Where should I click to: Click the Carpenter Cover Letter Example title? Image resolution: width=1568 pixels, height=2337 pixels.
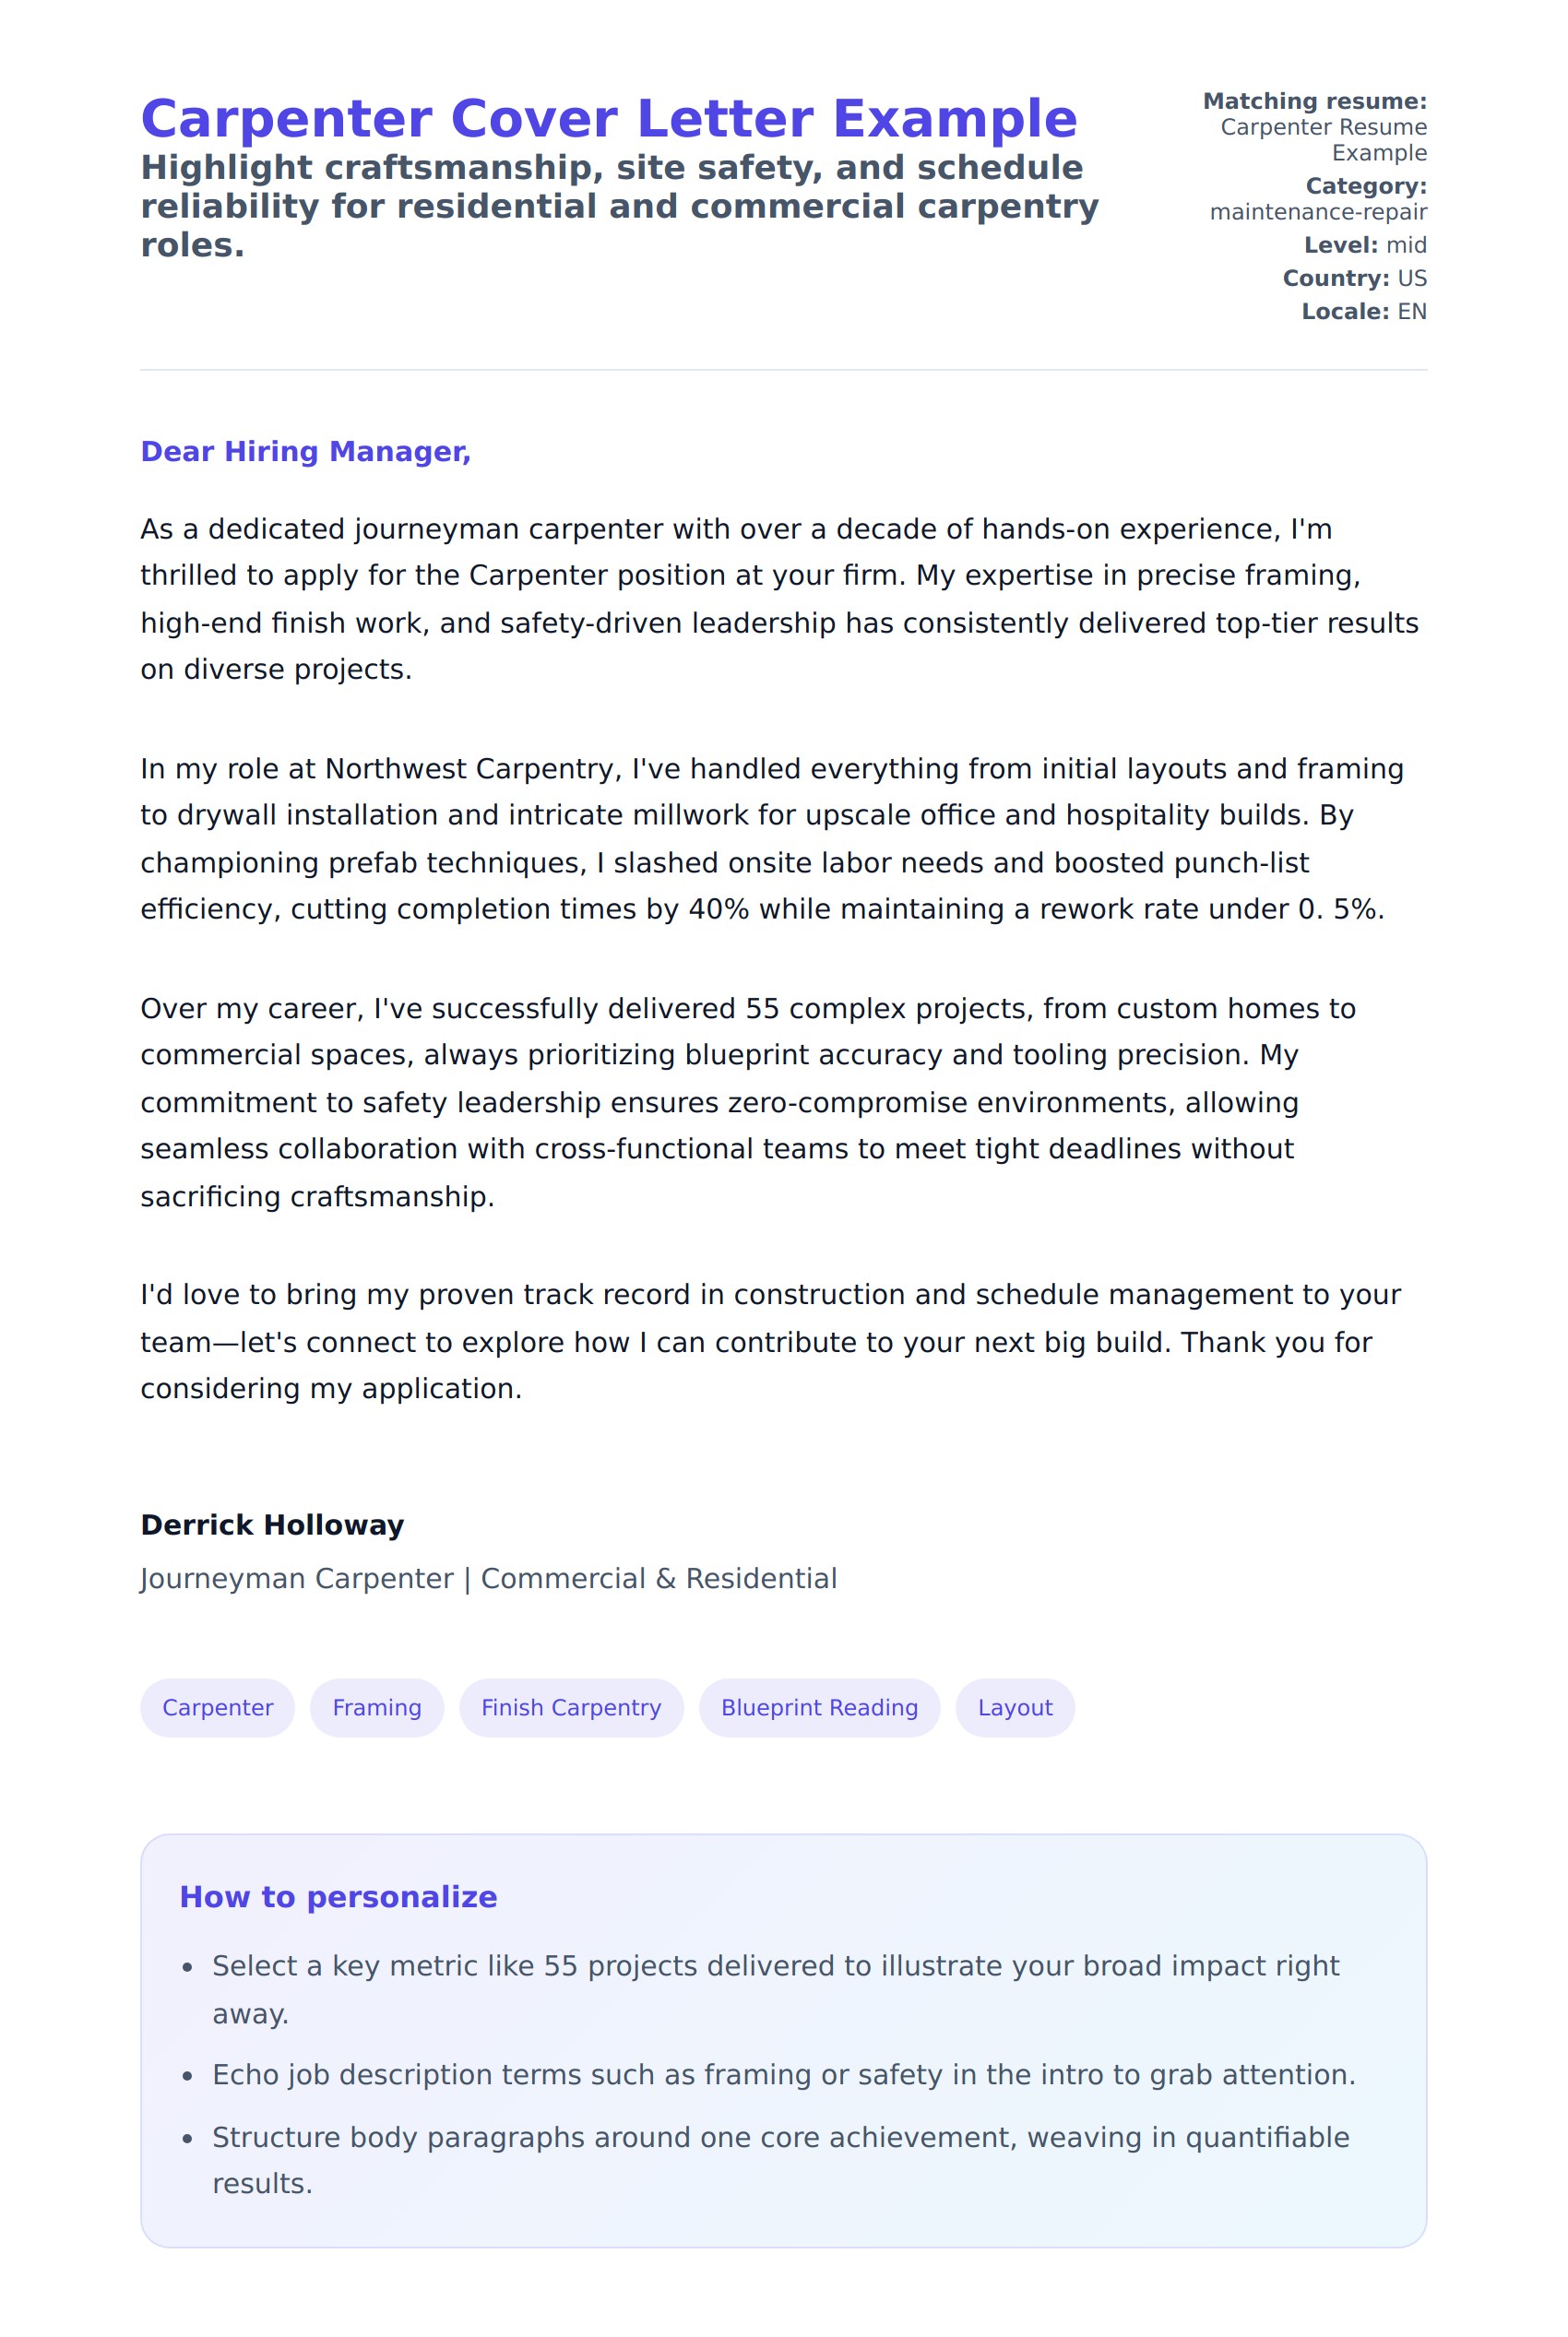(x=608, y=119)
